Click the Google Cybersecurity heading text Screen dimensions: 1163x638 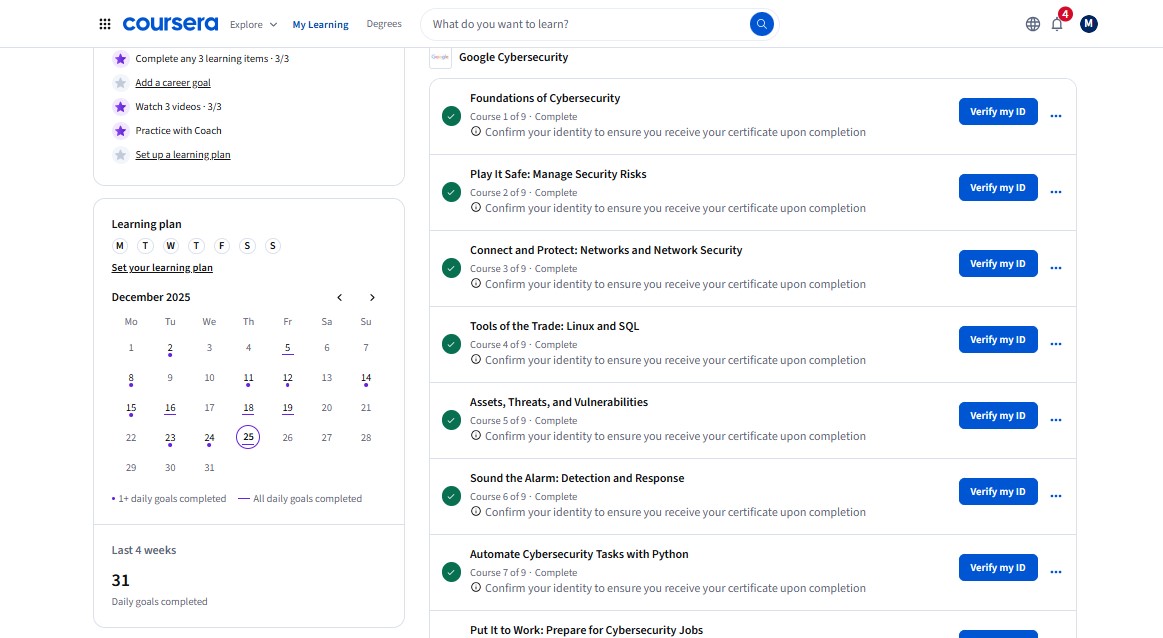(513, 57)
